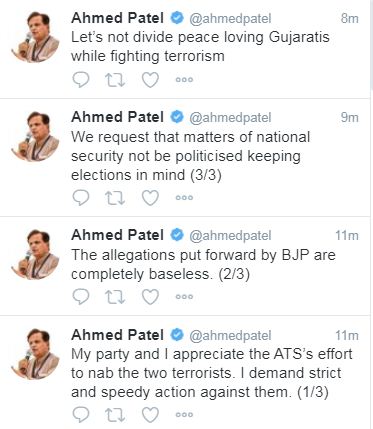Open the @ahmedpatel handle in the top tweet
Viewport: 373px width, 429px height.
pos(230,19)
